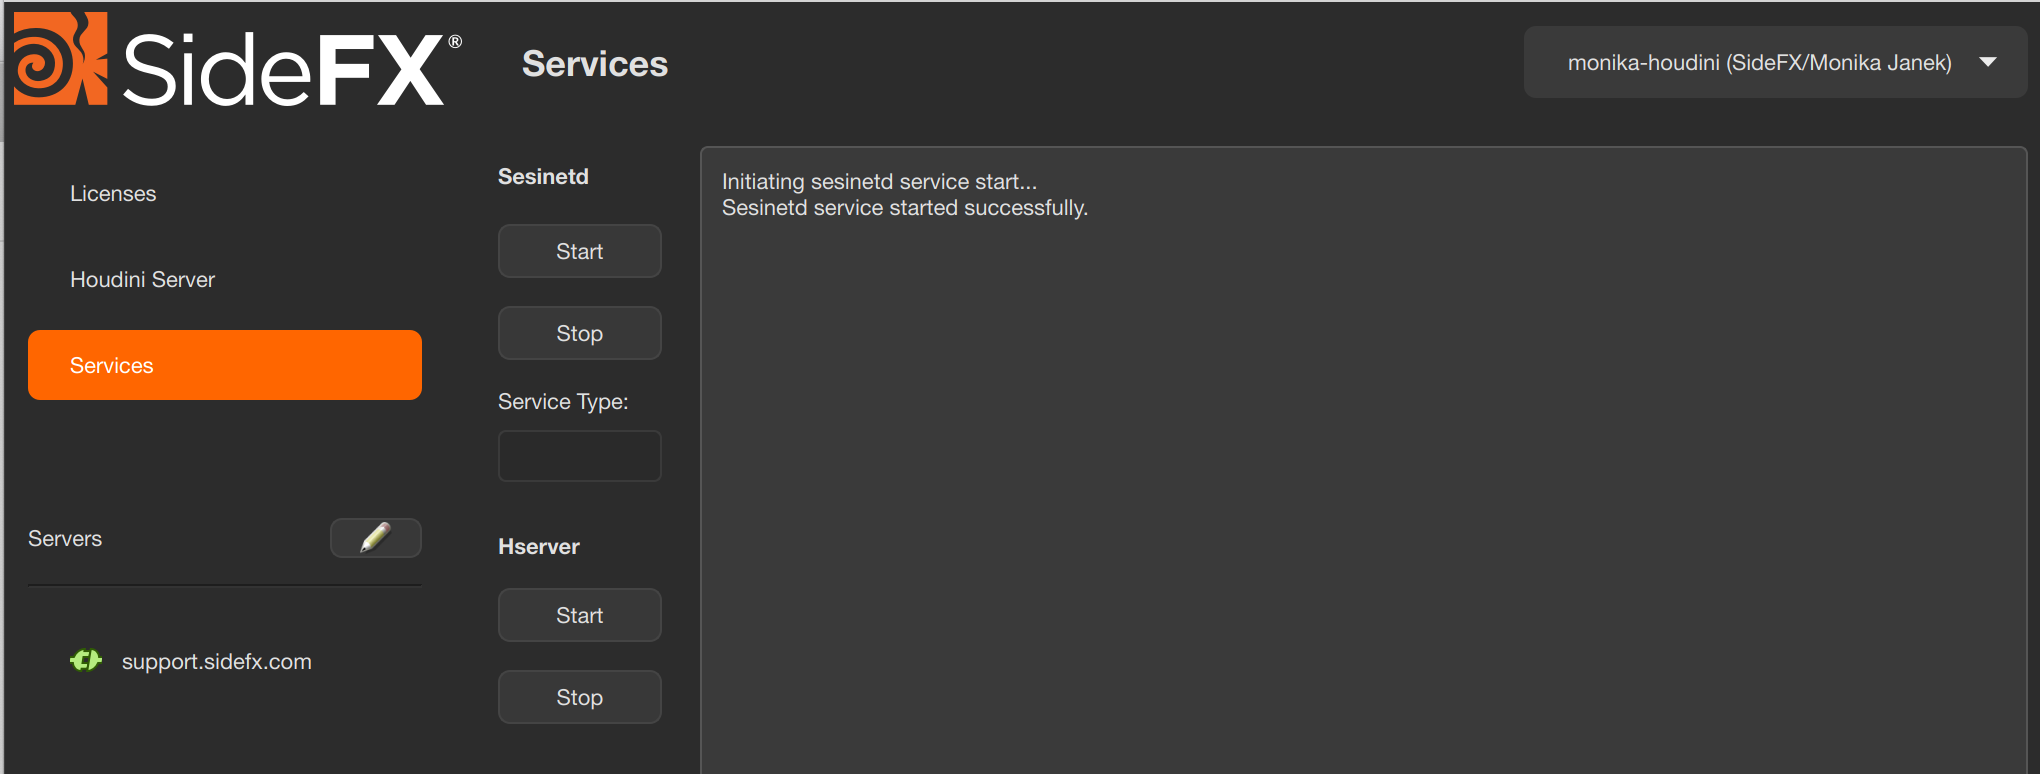Start the Sesinetd service
2040x774 pixels.
579,251
